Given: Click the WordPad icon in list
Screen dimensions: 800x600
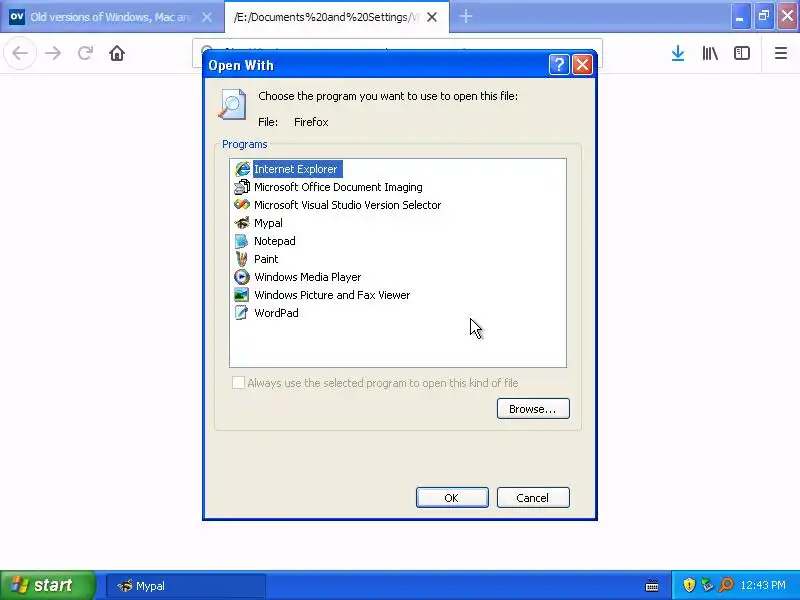Looking at the screenshot, I should 242,313.
